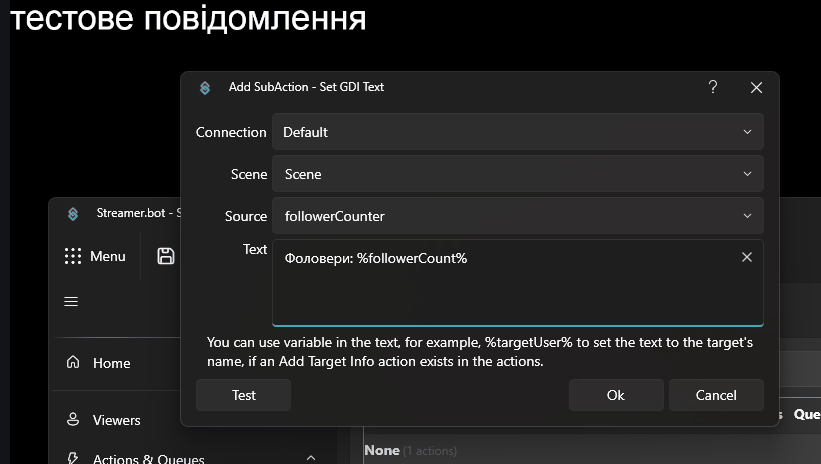
Task: Open the Menu grid icon in Streamer.bot
Action: point(73,256)
